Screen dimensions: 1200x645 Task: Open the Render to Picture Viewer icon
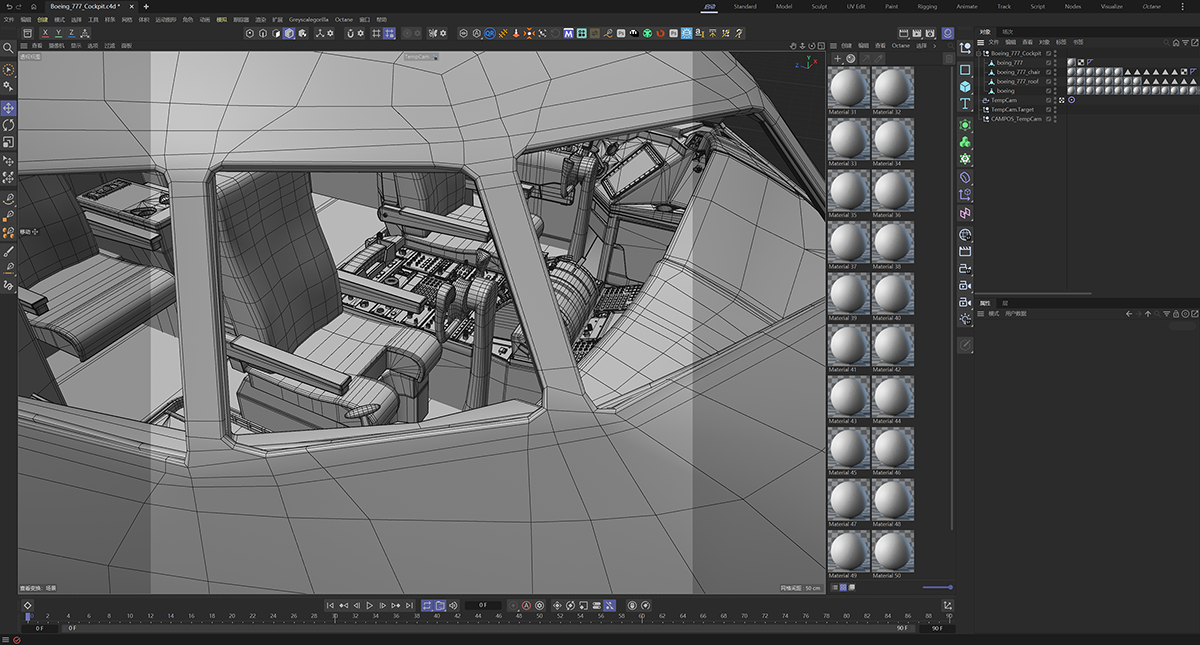click(917, 33)
